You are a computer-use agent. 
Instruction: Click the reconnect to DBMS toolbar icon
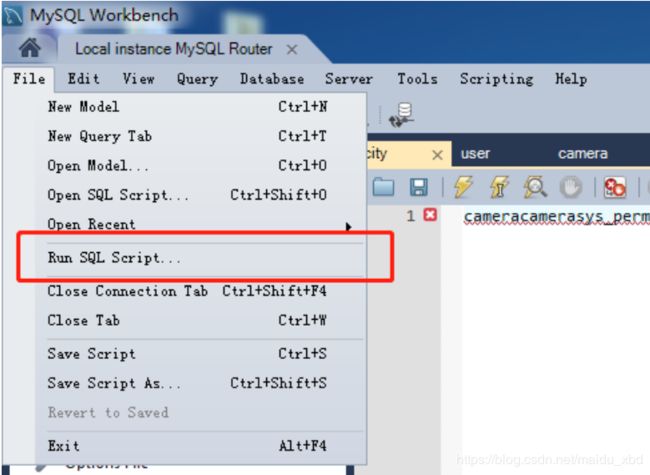401,115
